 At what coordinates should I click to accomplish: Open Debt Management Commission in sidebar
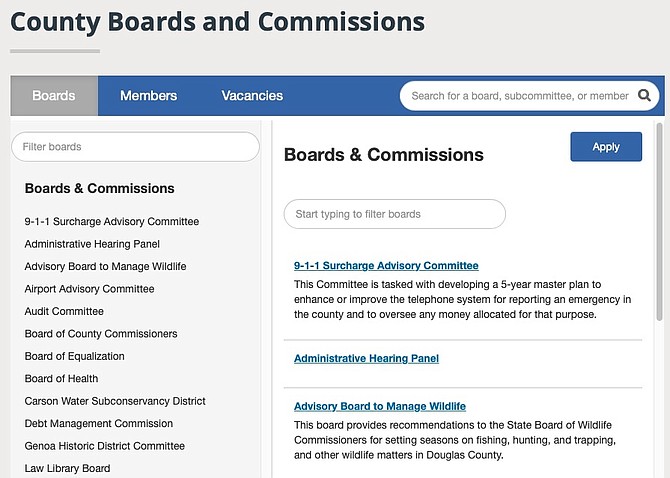coord(99,424)
